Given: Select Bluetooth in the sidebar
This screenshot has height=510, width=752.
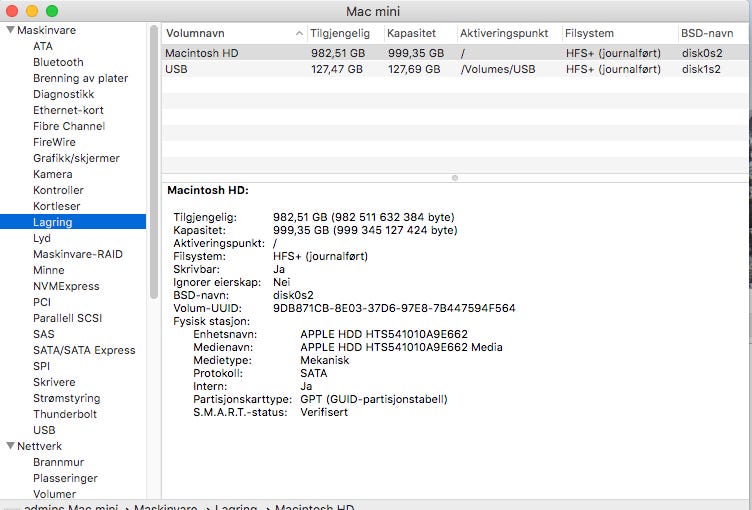Looking at the screenshot, I should (58, 62).
